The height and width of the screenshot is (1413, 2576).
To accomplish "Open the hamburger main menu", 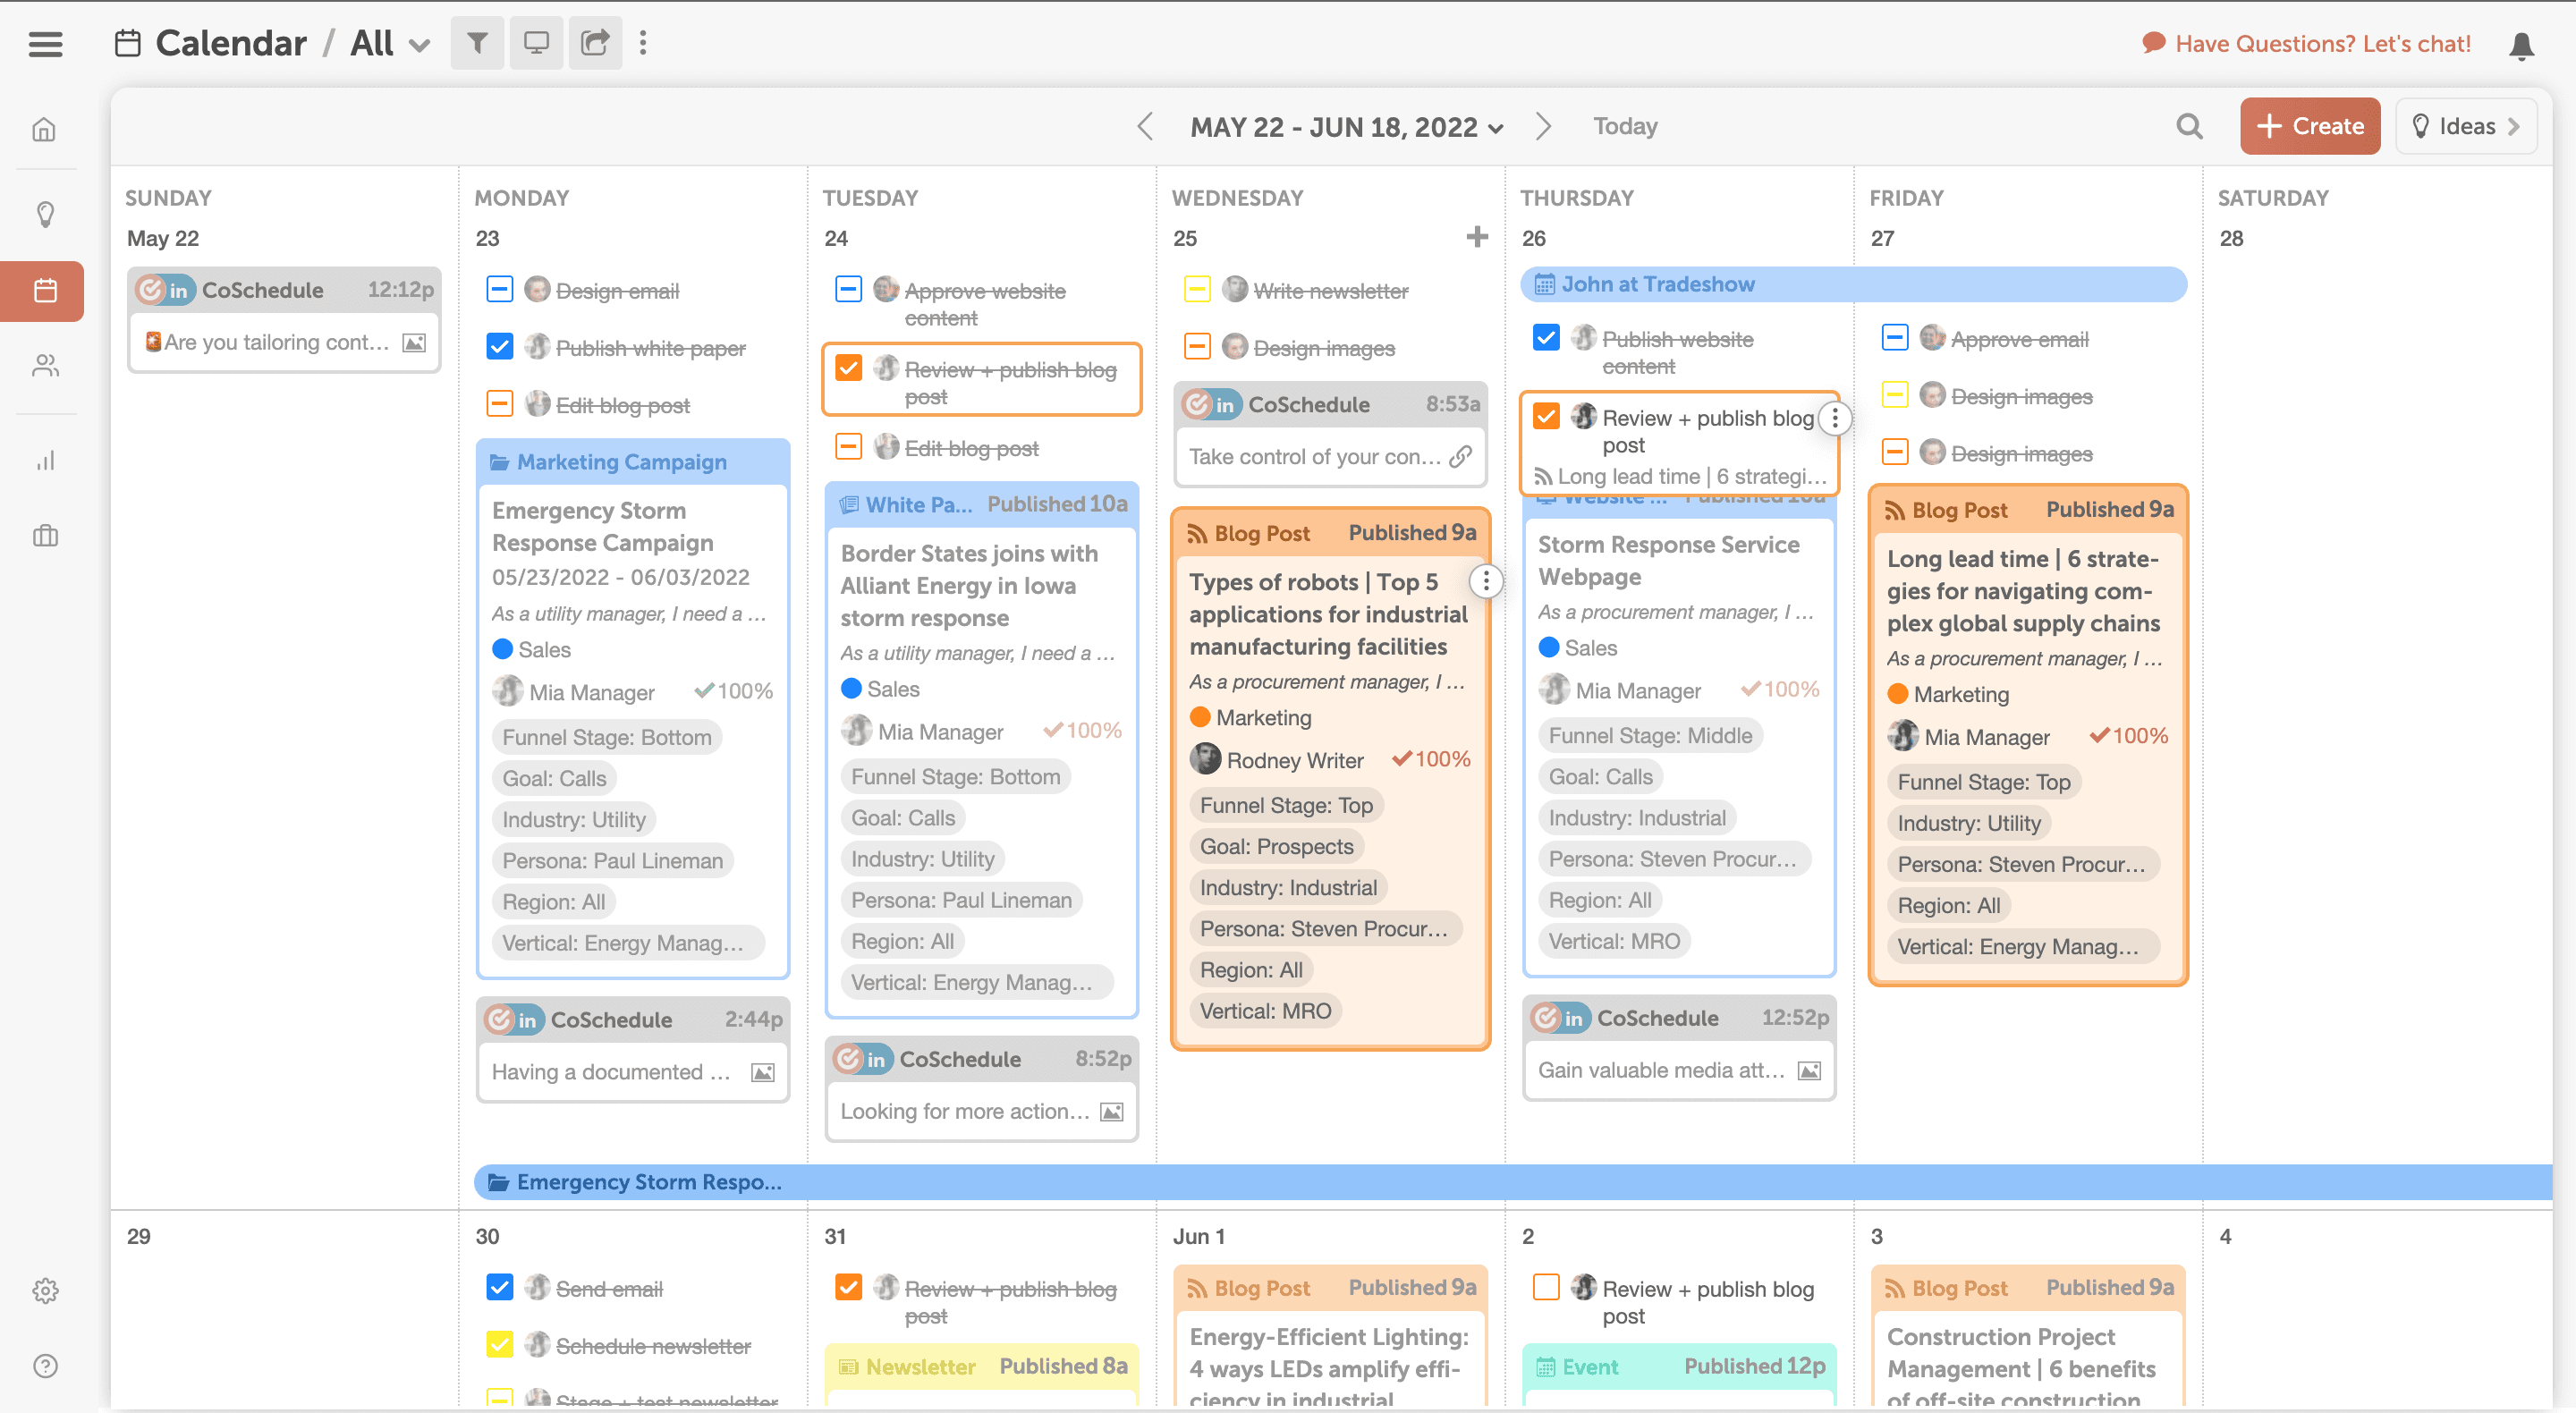I will click(45, 44).
